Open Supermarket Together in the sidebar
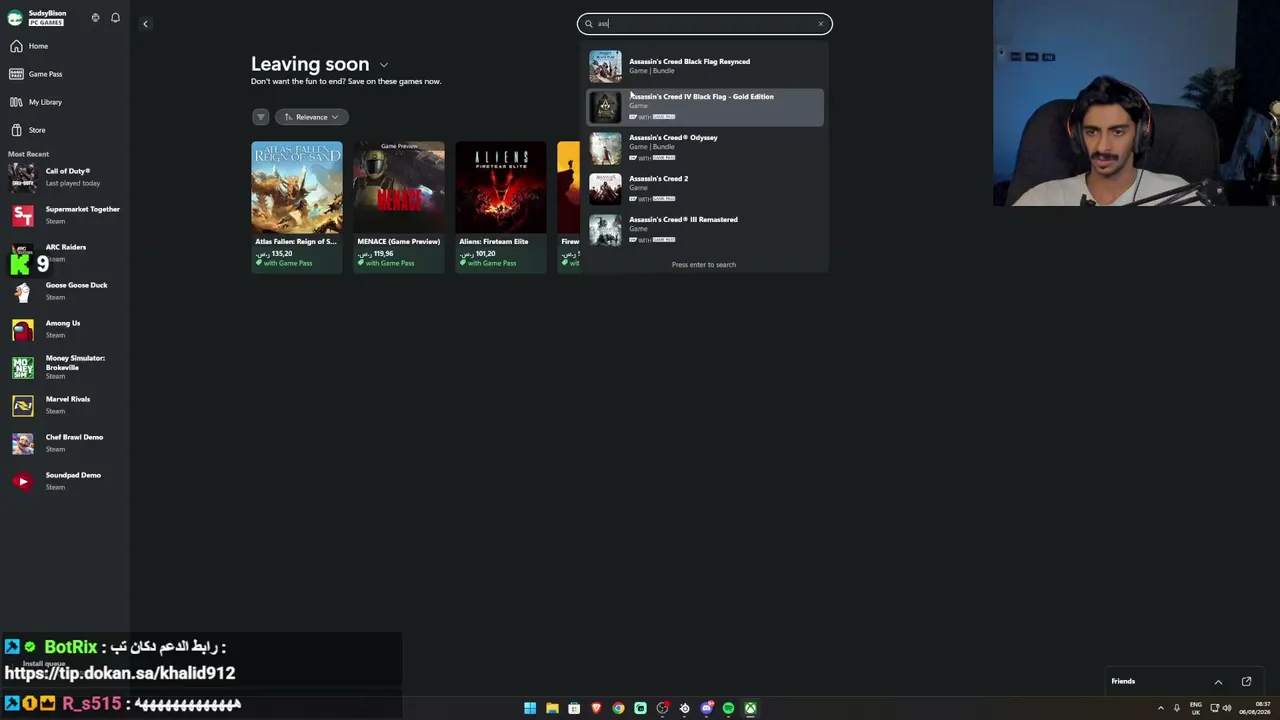 64,215
